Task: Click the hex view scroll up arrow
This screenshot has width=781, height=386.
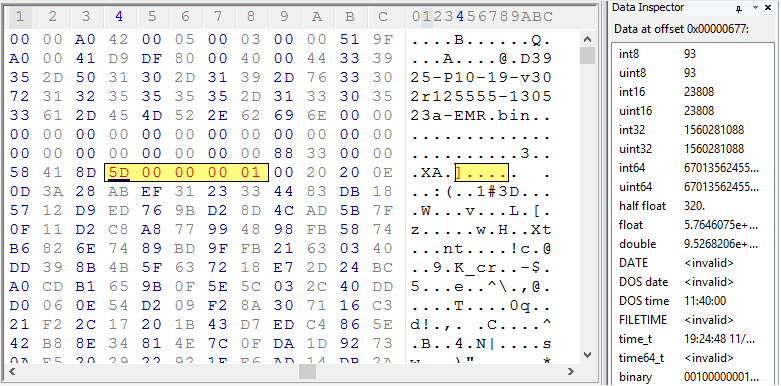Action: (587, 39)
